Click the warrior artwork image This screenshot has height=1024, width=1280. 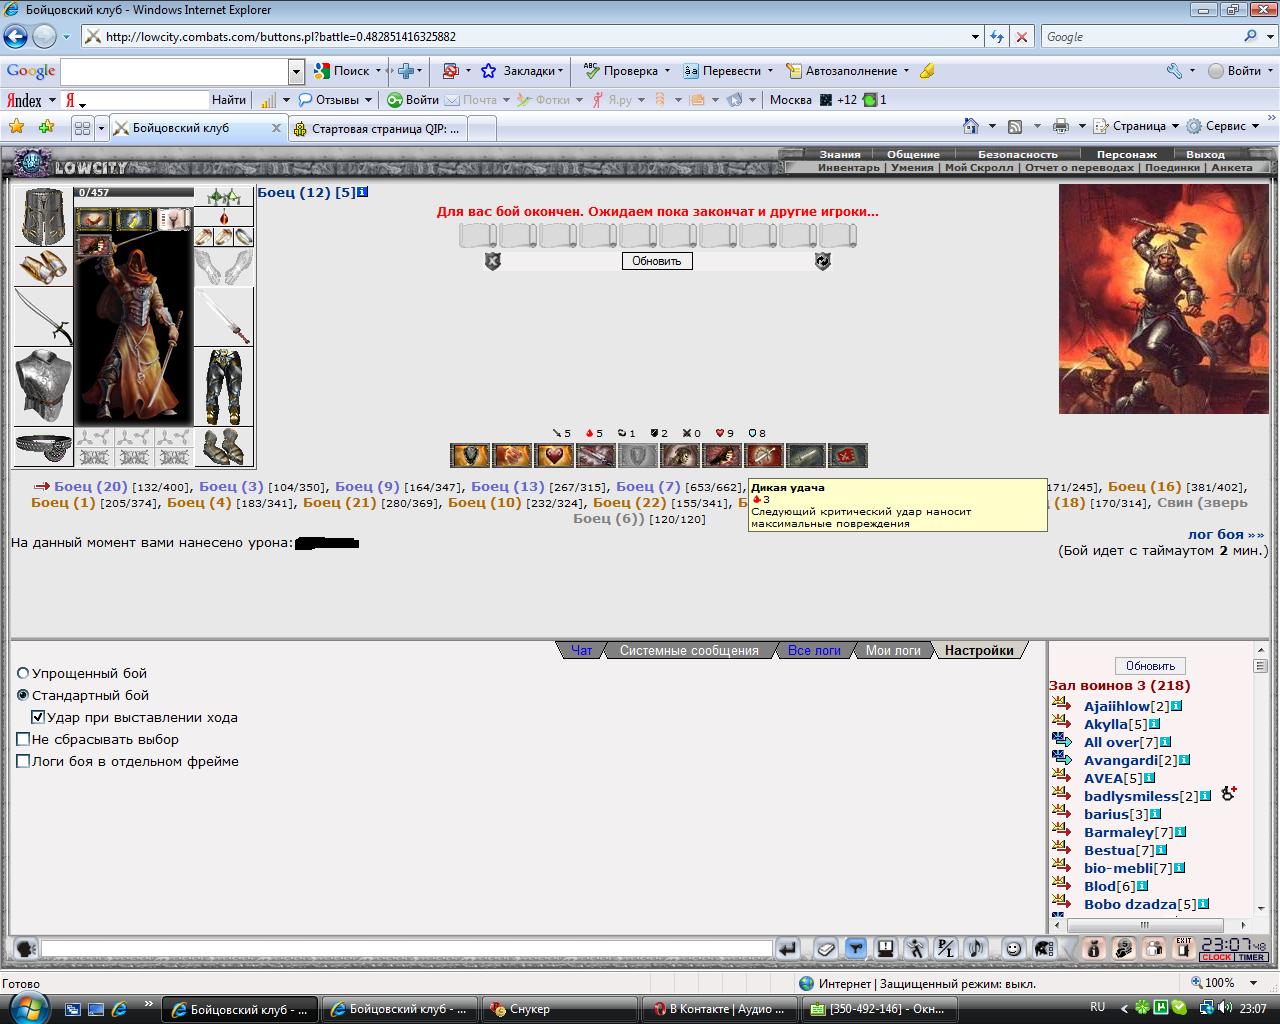coord(1163,299)
